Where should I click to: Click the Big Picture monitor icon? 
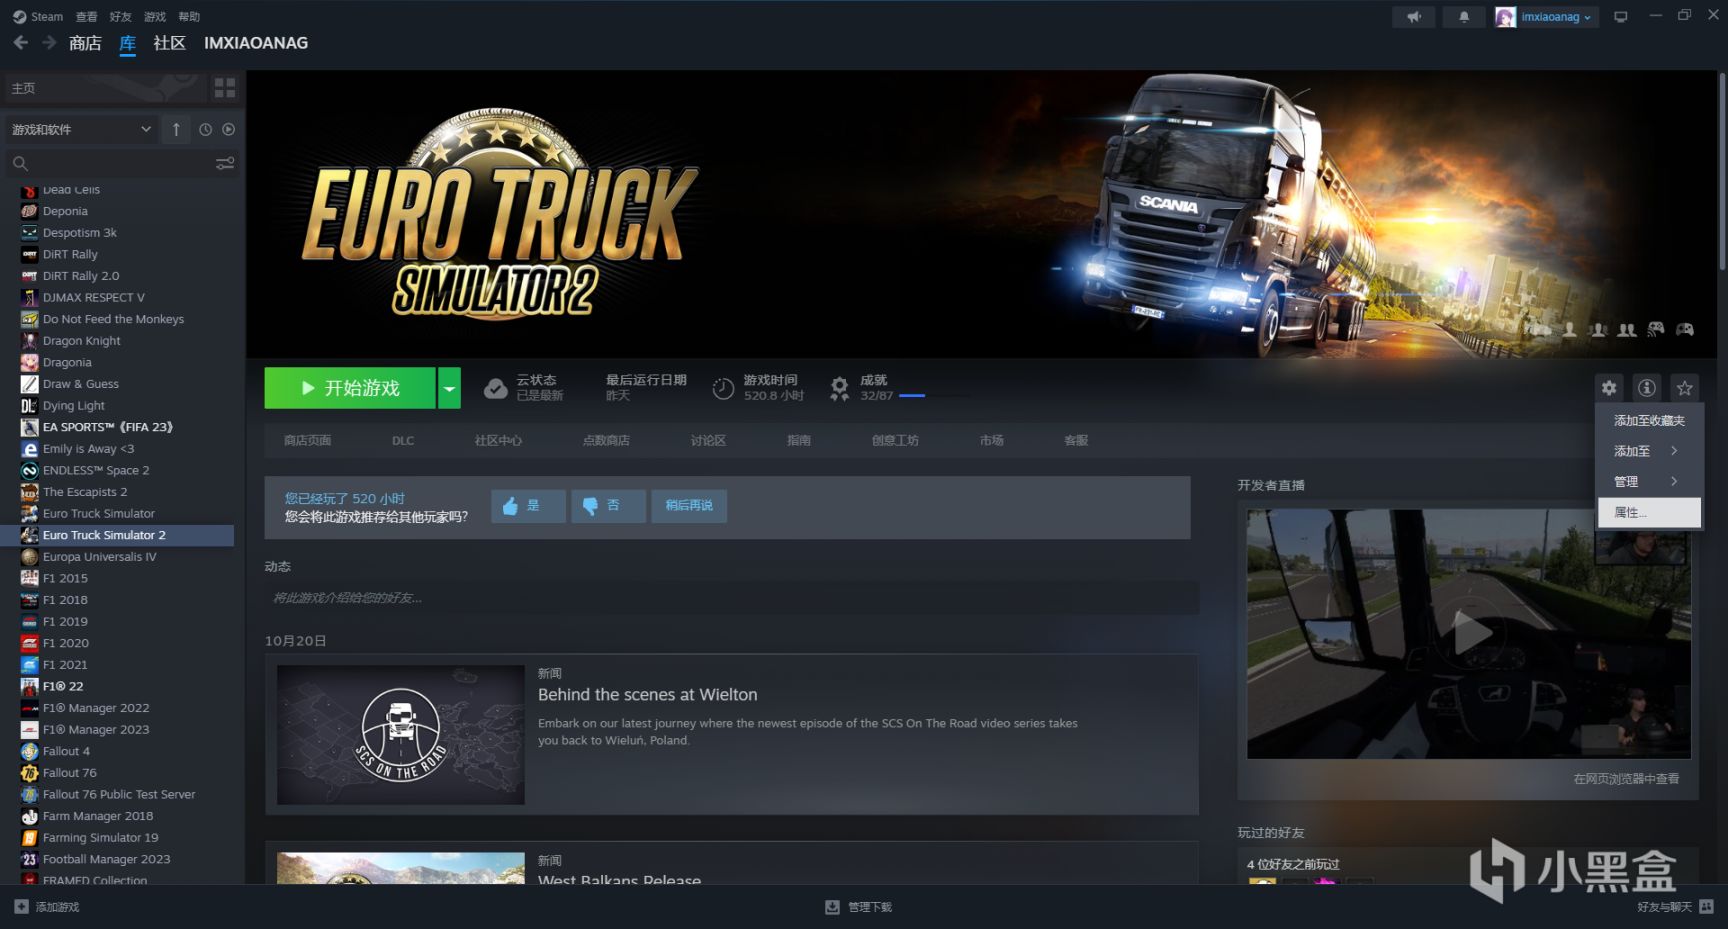pyautogui.click(x=1621, y=17)
